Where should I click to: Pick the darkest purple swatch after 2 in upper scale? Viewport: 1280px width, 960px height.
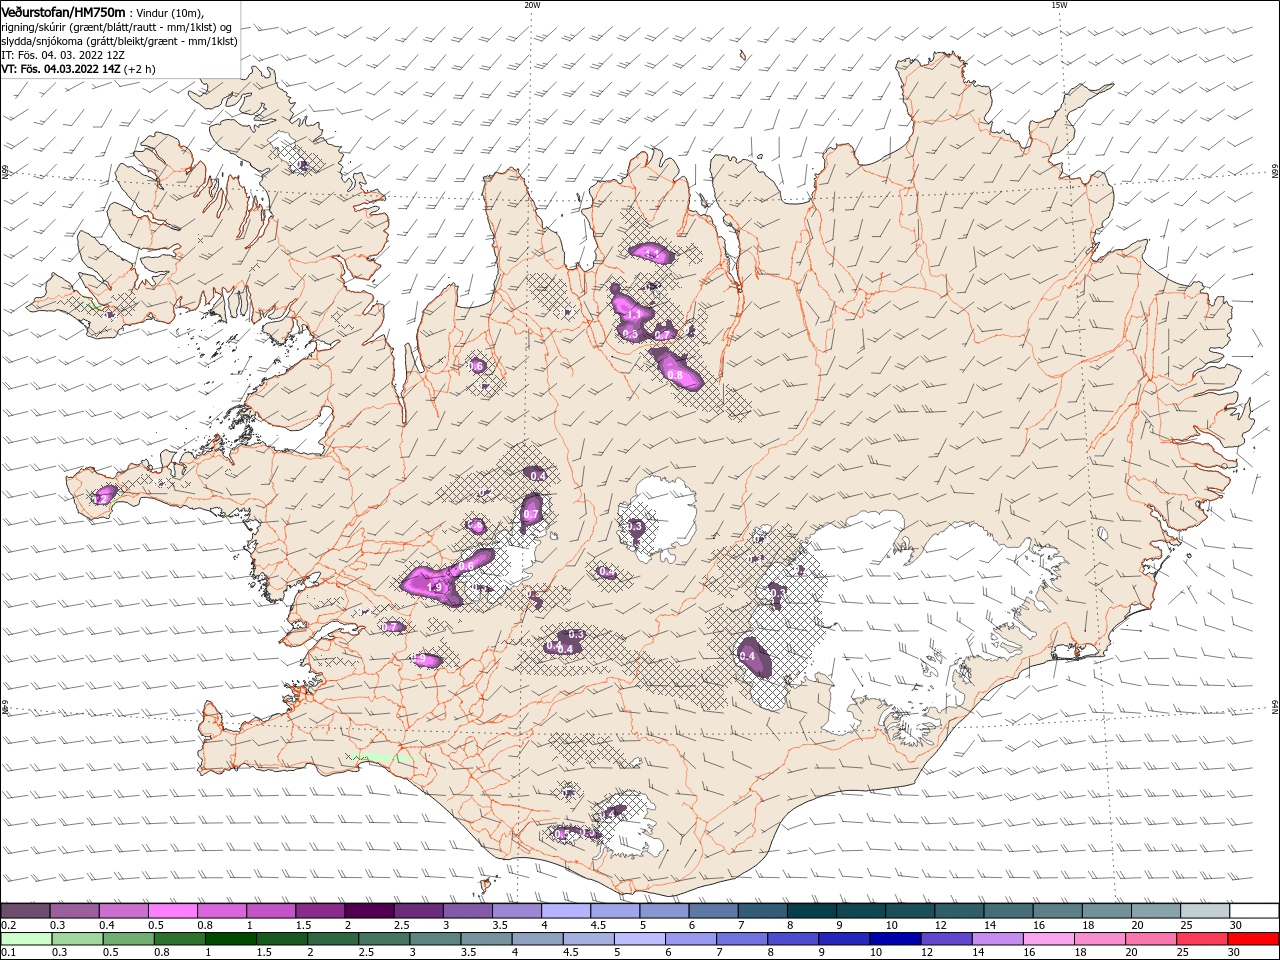(x=369, y=911)
